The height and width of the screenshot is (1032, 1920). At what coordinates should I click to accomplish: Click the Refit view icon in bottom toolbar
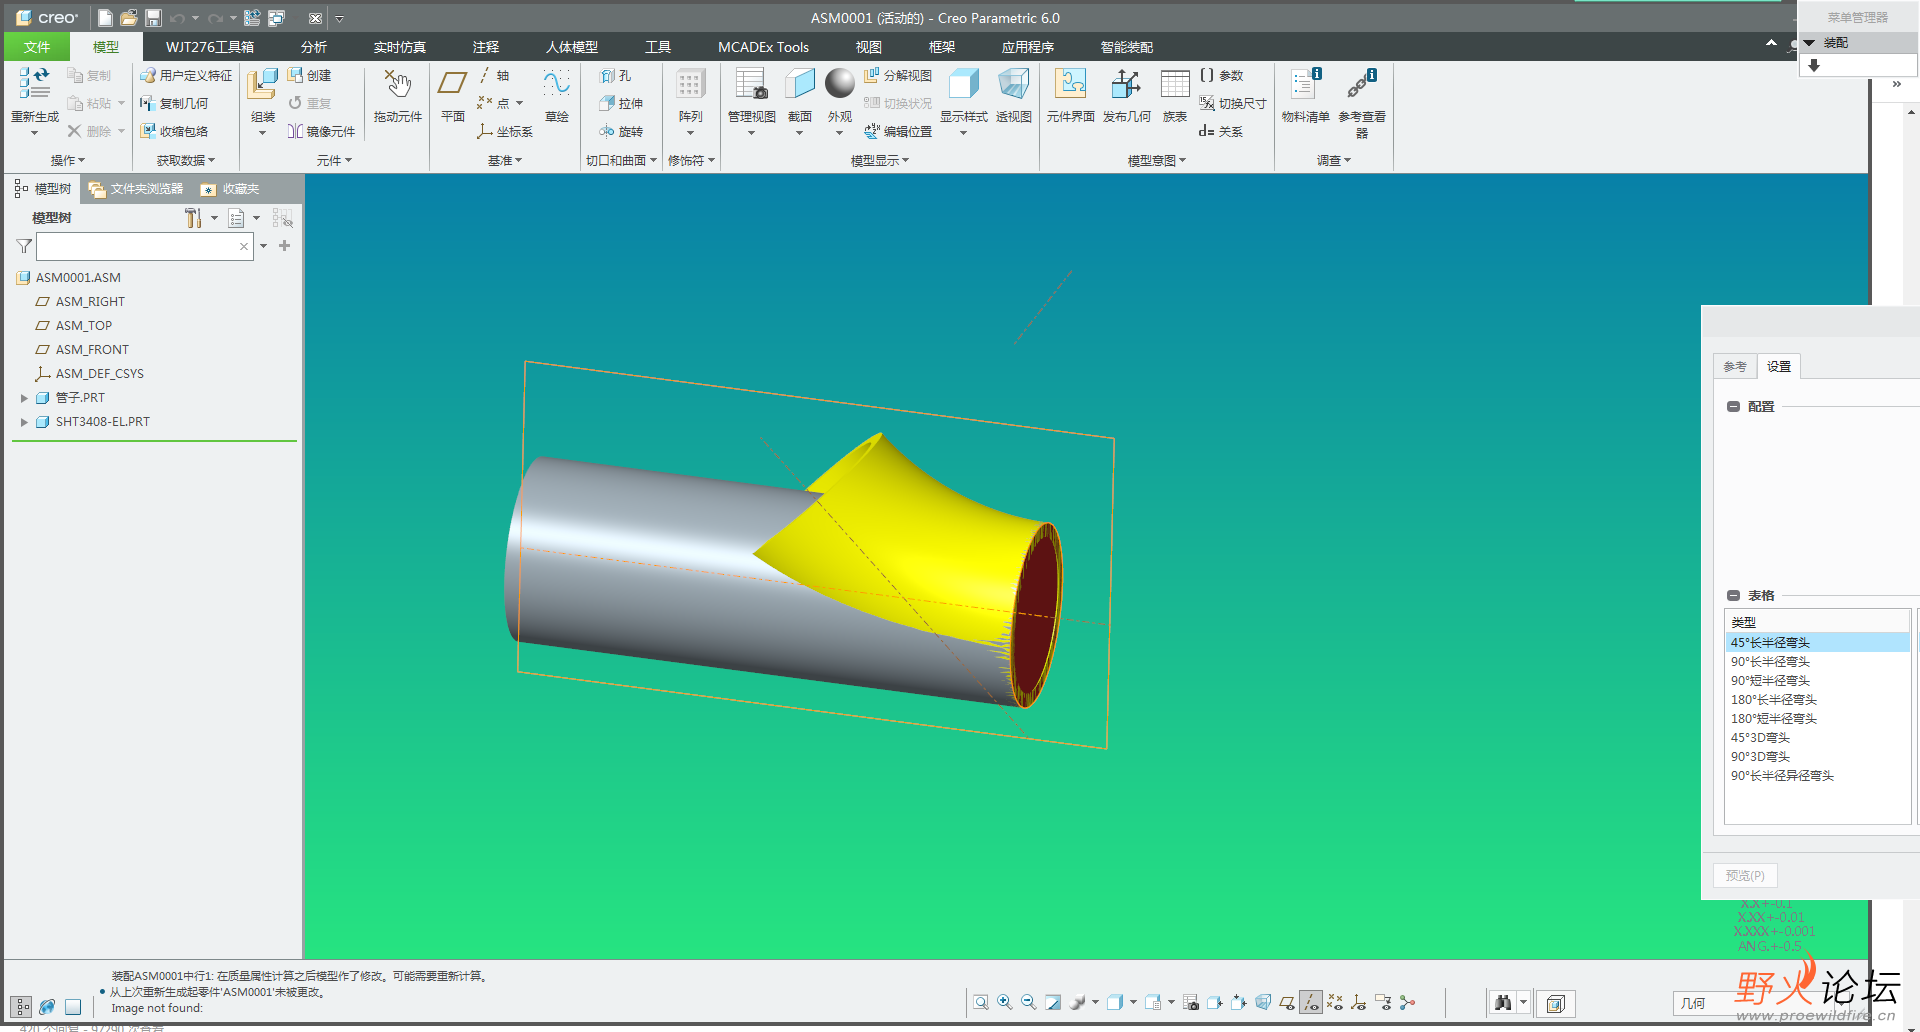point(981,1003)
